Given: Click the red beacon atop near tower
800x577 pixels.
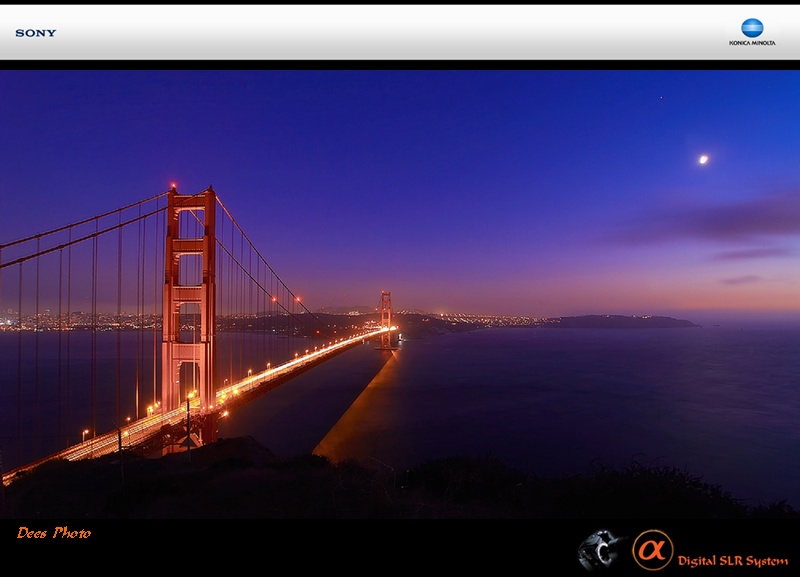Looking at the screenshot, I should tap(173, 187).
